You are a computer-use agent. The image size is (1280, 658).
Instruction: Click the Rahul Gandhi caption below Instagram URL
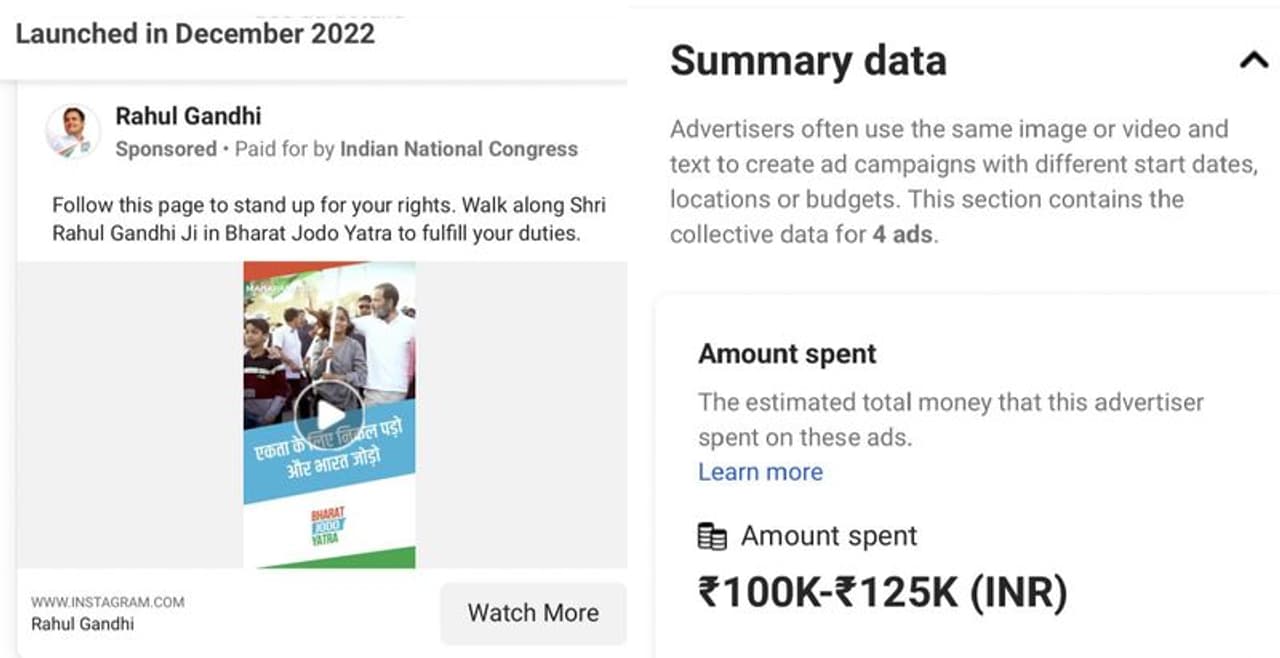pos(82,624)
